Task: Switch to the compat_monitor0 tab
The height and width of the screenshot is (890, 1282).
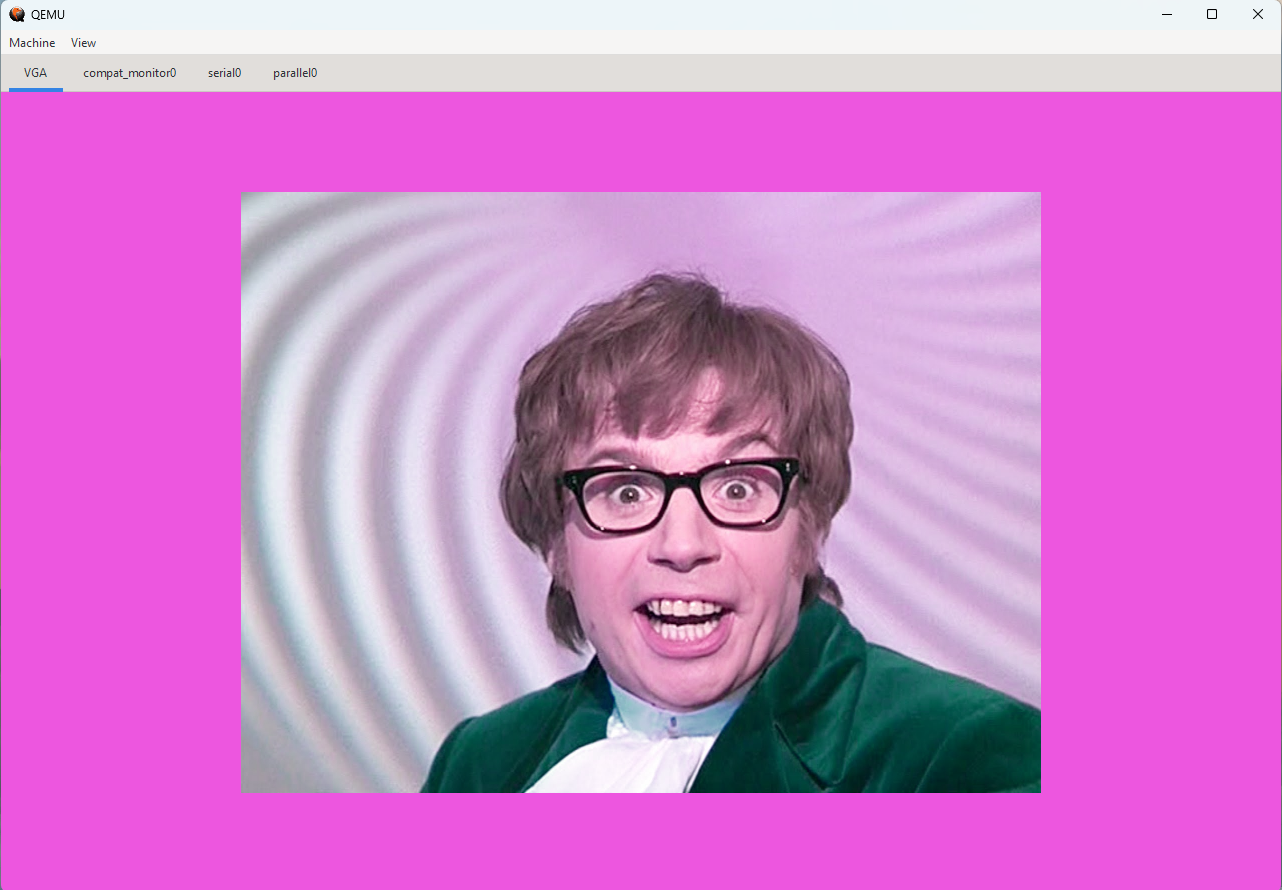Action: tap(130, 73)
